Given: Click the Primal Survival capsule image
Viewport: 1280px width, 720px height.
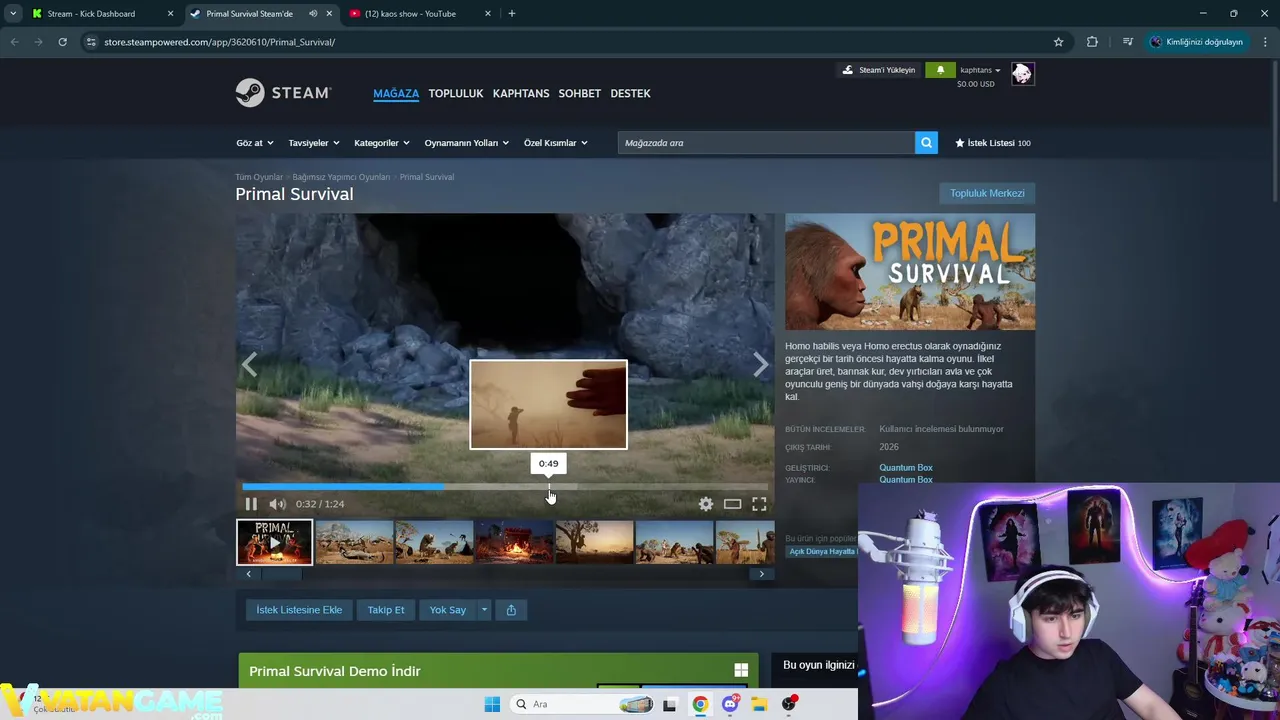Looking at the screenshot, I should 910,271.
